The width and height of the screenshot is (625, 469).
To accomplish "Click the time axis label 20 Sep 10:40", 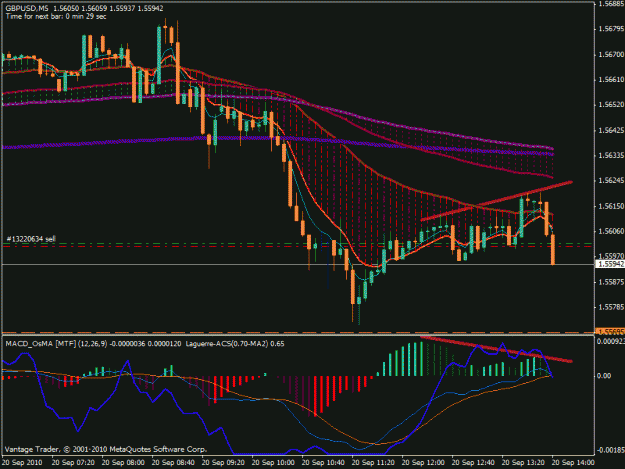I will pos(323,463).
